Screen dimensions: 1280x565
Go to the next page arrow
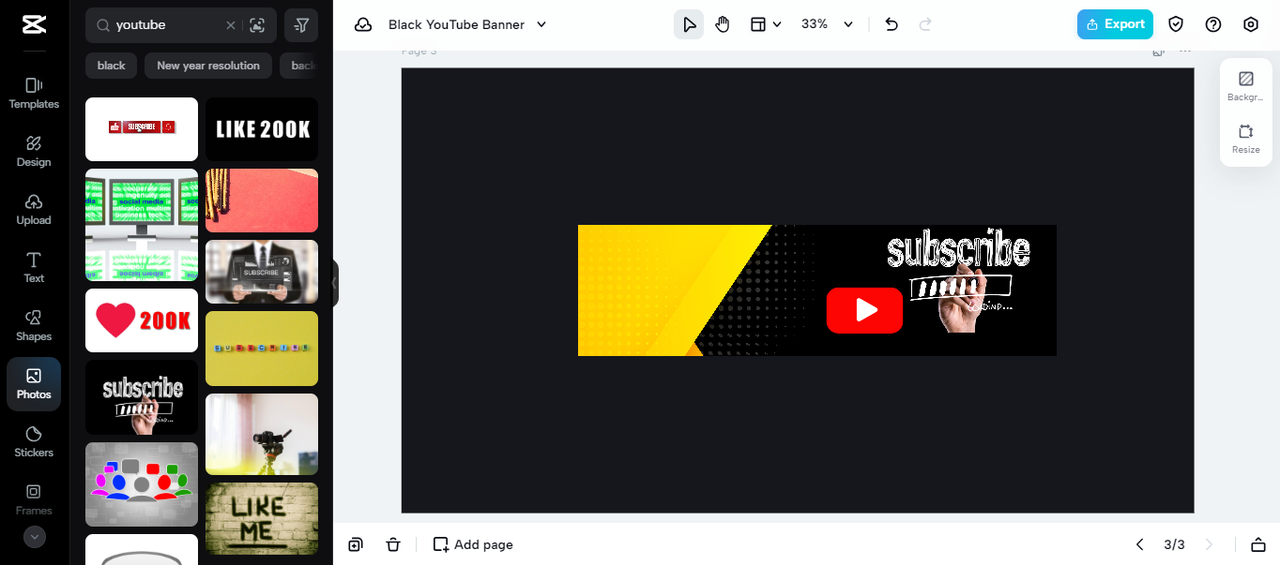[x=1209, y=545]
